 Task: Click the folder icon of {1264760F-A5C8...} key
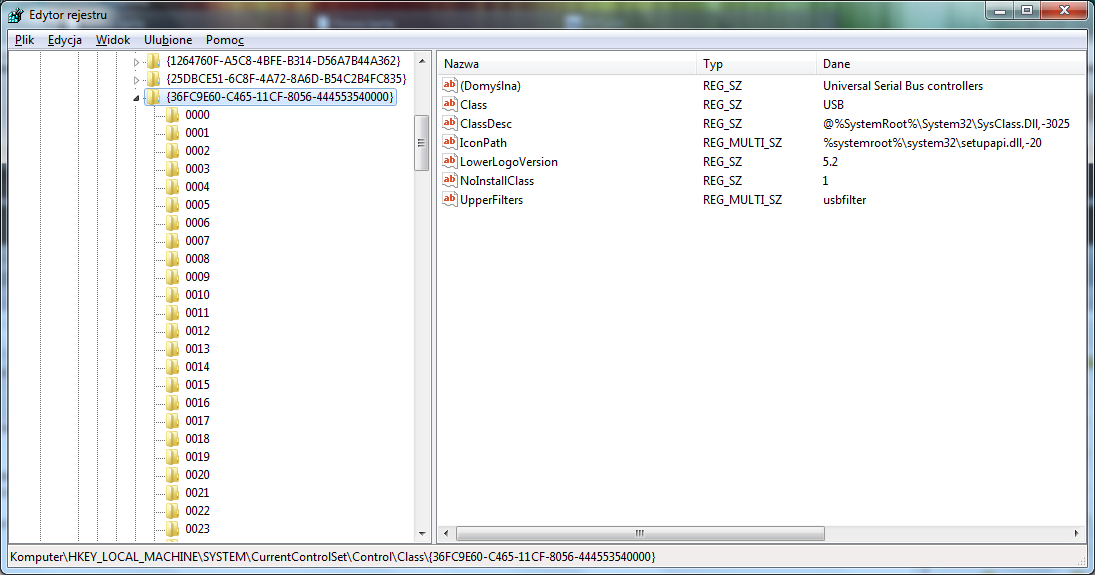[x=154, y=61]
